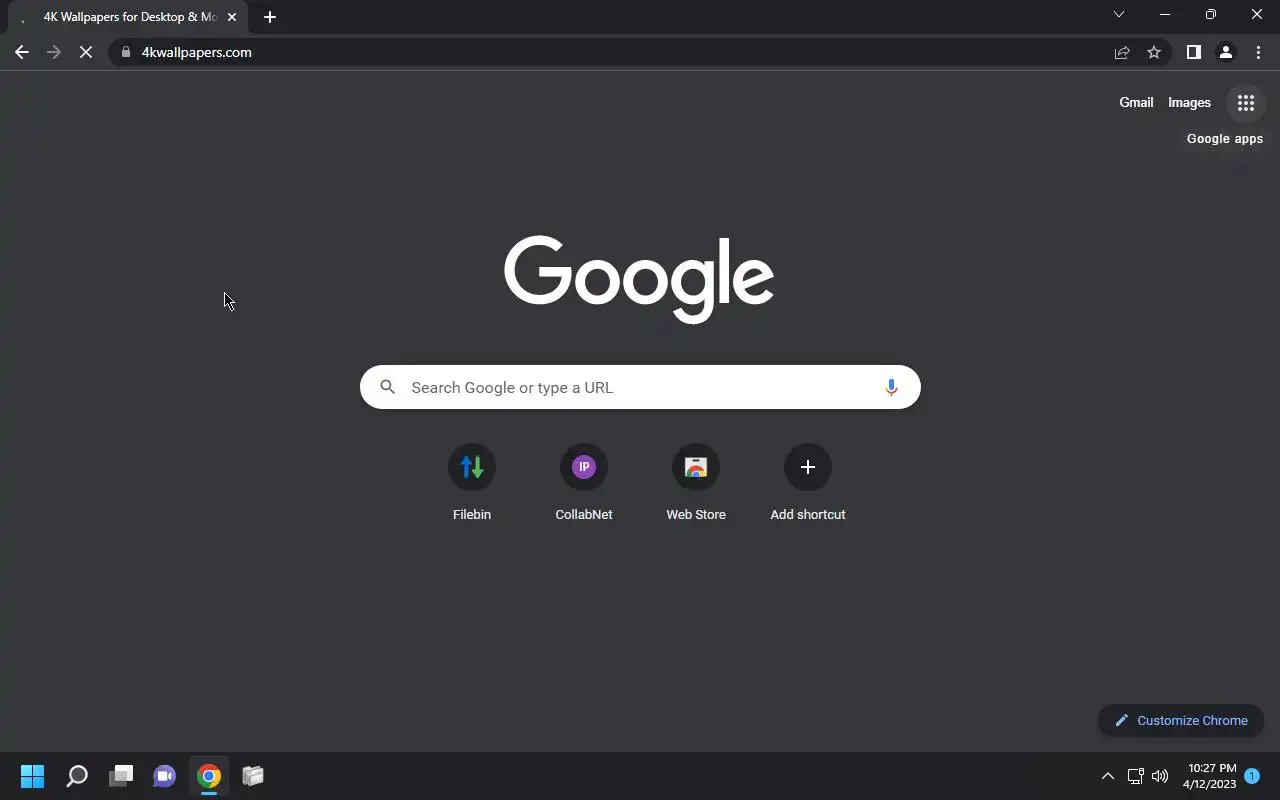Viewport: 1280px width, 800px height.
Task: Click the magnifier icon in the search box
Action: click(x=388, y=387)
